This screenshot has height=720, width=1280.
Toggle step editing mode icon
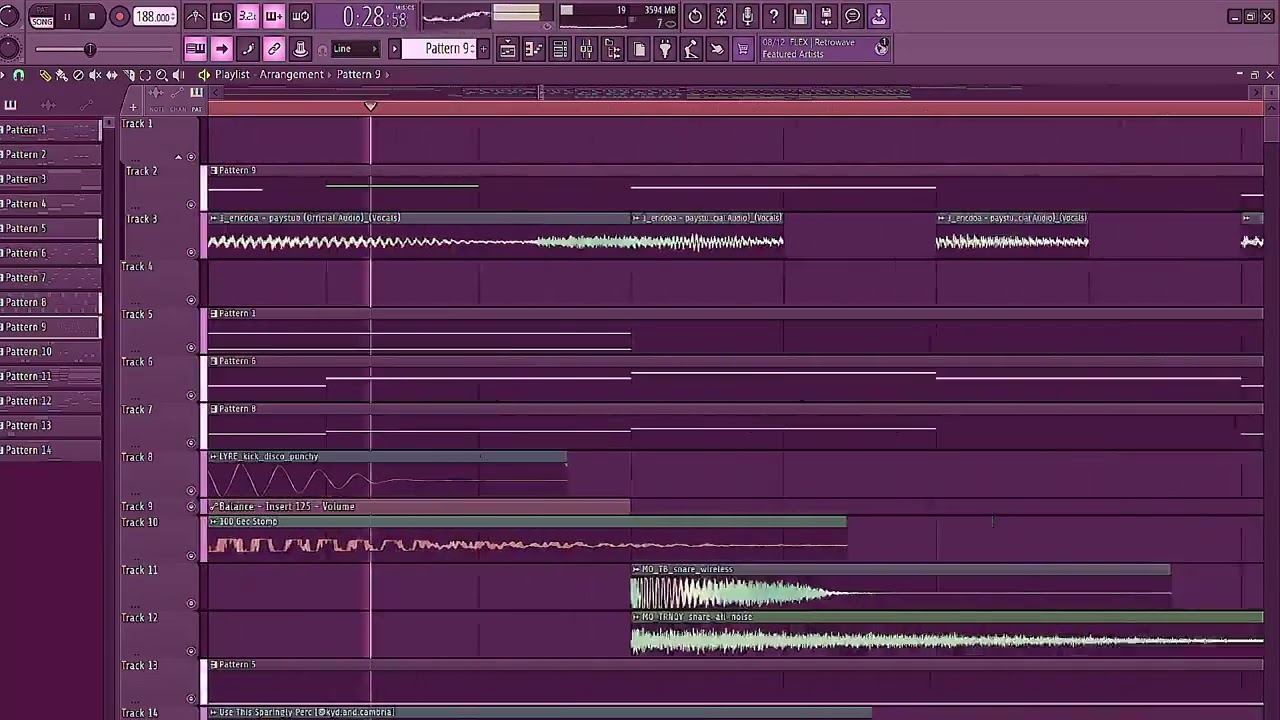[248, 49]
